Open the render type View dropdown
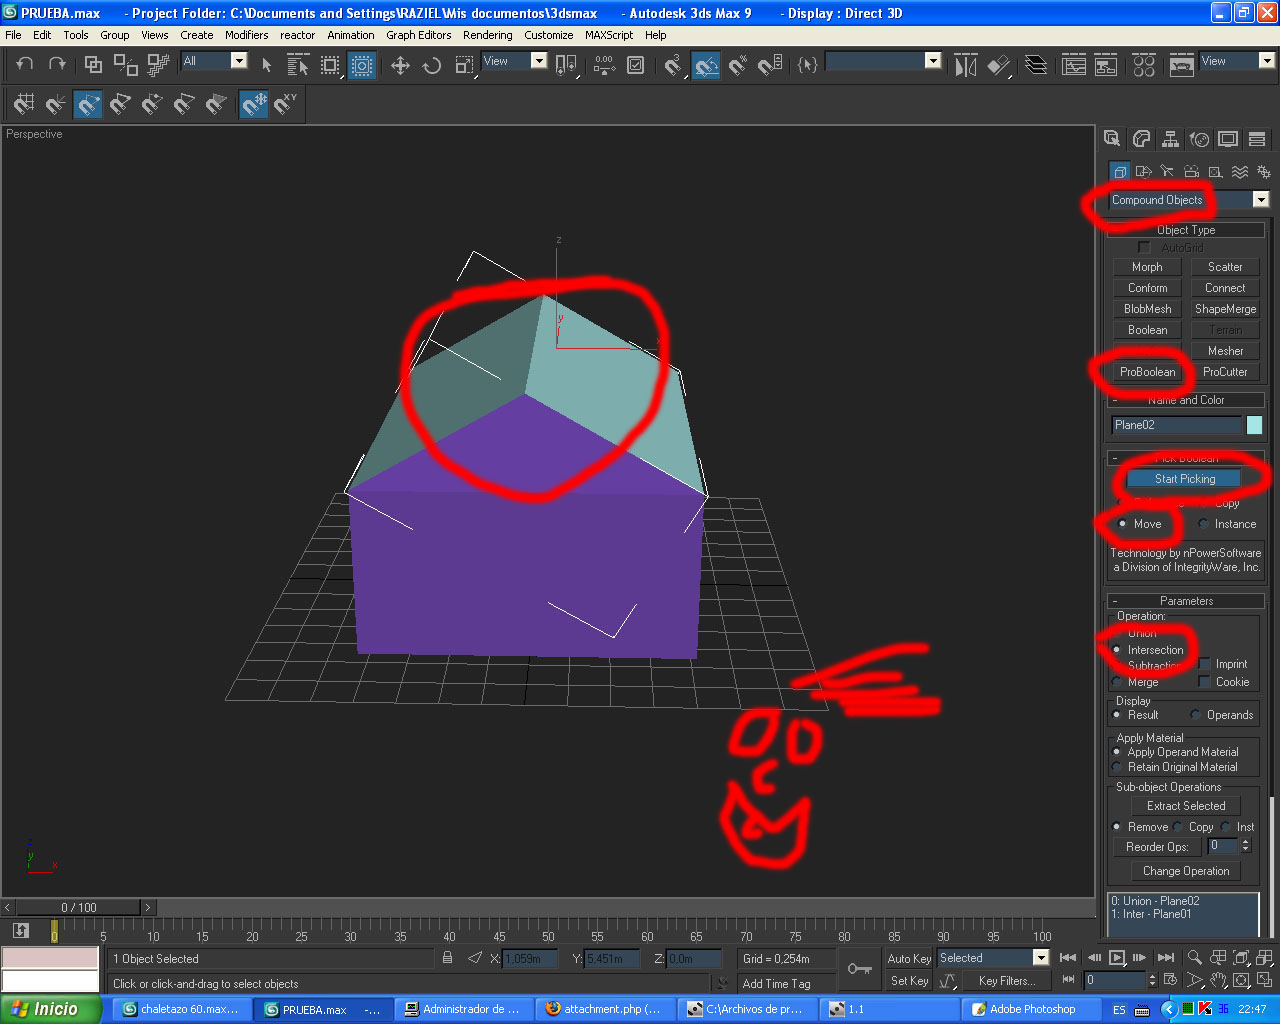This screenshot has width=1280, height=1024. click(x=1238, y=61)
